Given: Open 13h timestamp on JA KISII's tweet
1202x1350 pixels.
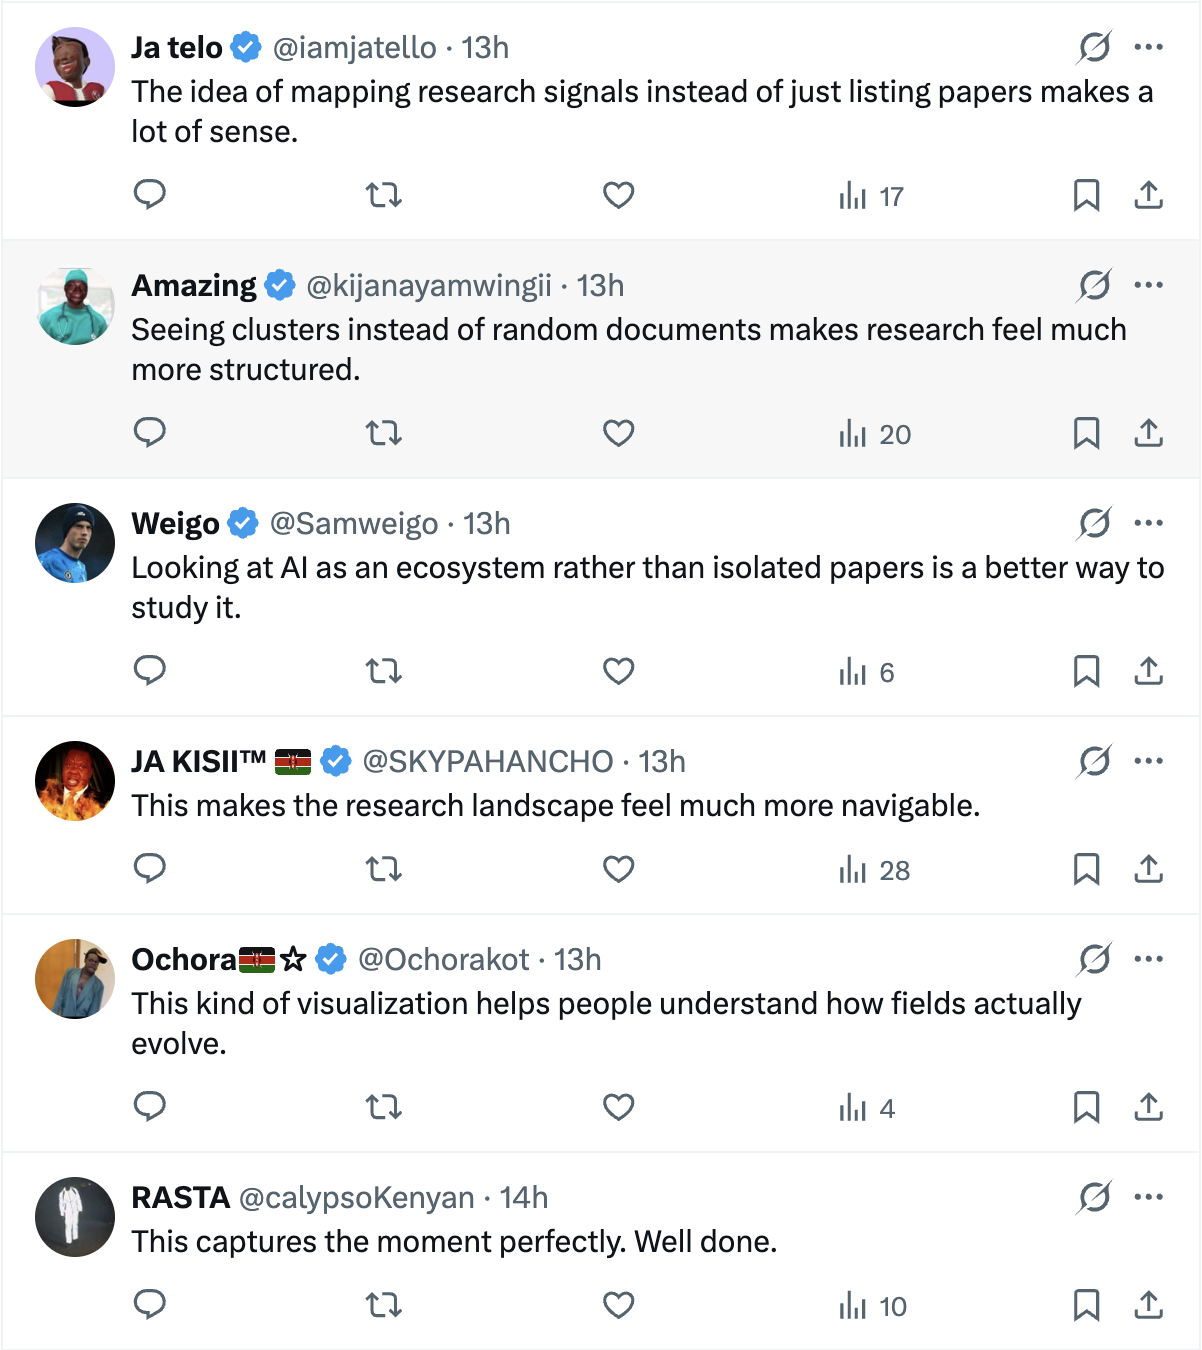Looking at the screenshot, I should 662,762.
